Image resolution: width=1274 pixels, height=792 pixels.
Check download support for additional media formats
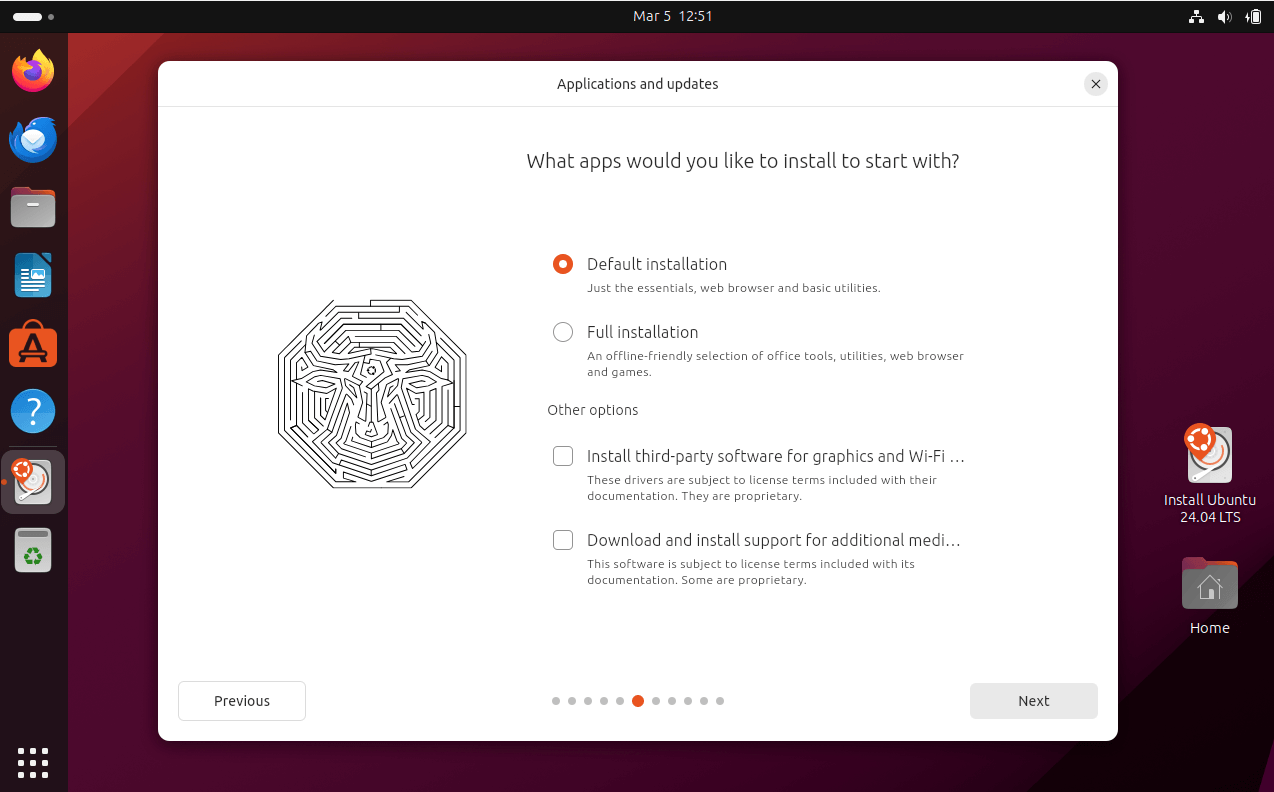pos(563,540)
